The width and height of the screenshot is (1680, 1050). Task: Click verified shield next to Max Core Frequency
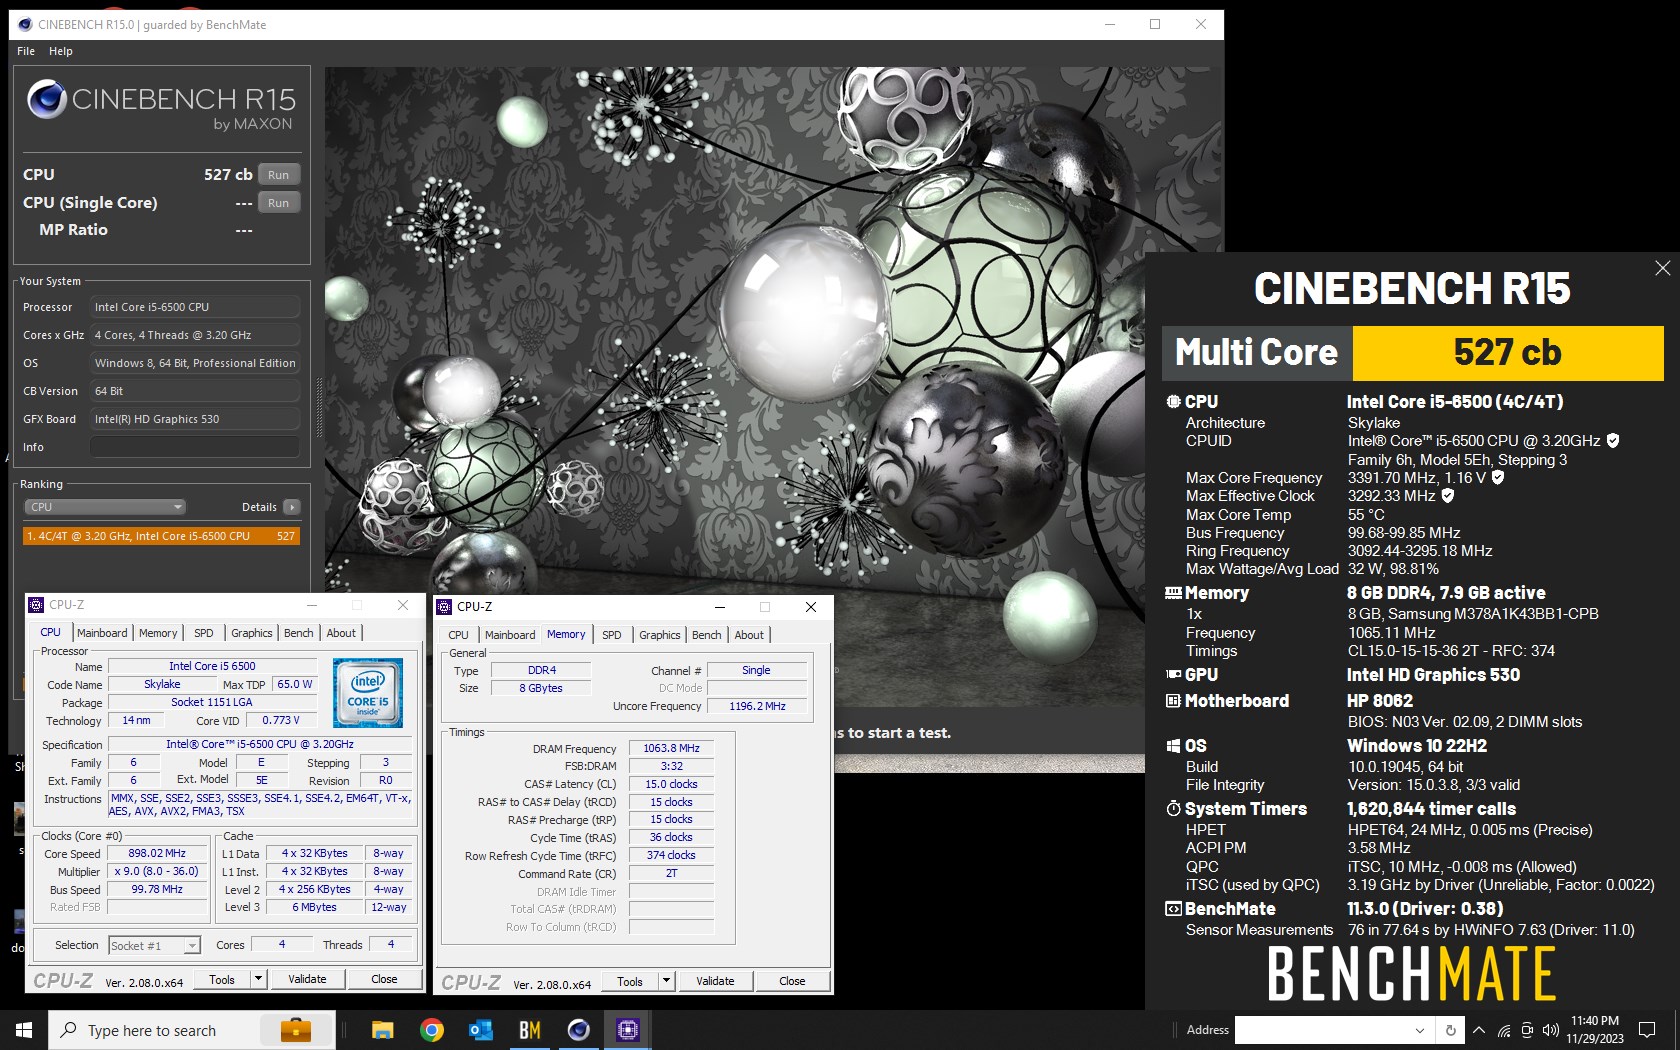tap(1498, 478)
